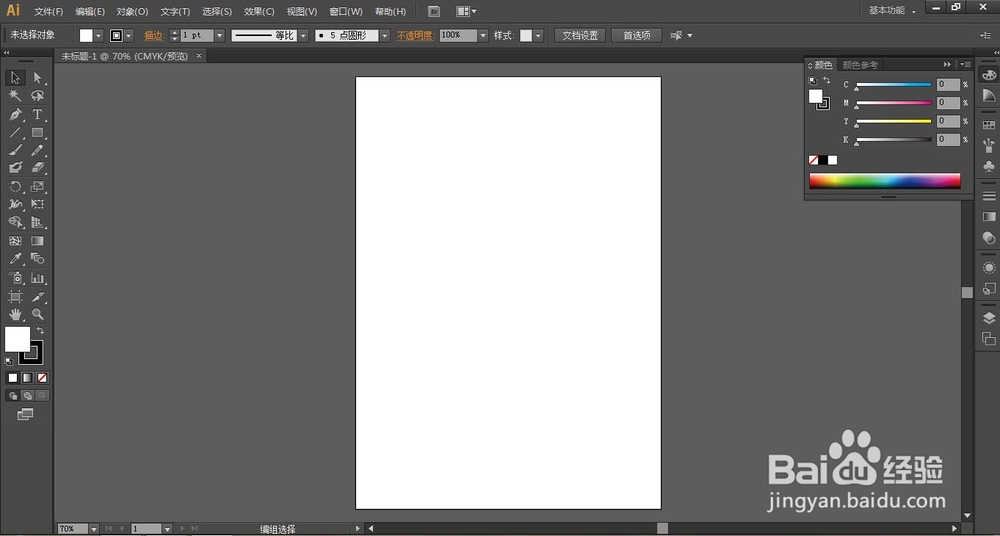Select the Shape Builder tool
This screenshot has height=536, width=1000.
[15, 222]
